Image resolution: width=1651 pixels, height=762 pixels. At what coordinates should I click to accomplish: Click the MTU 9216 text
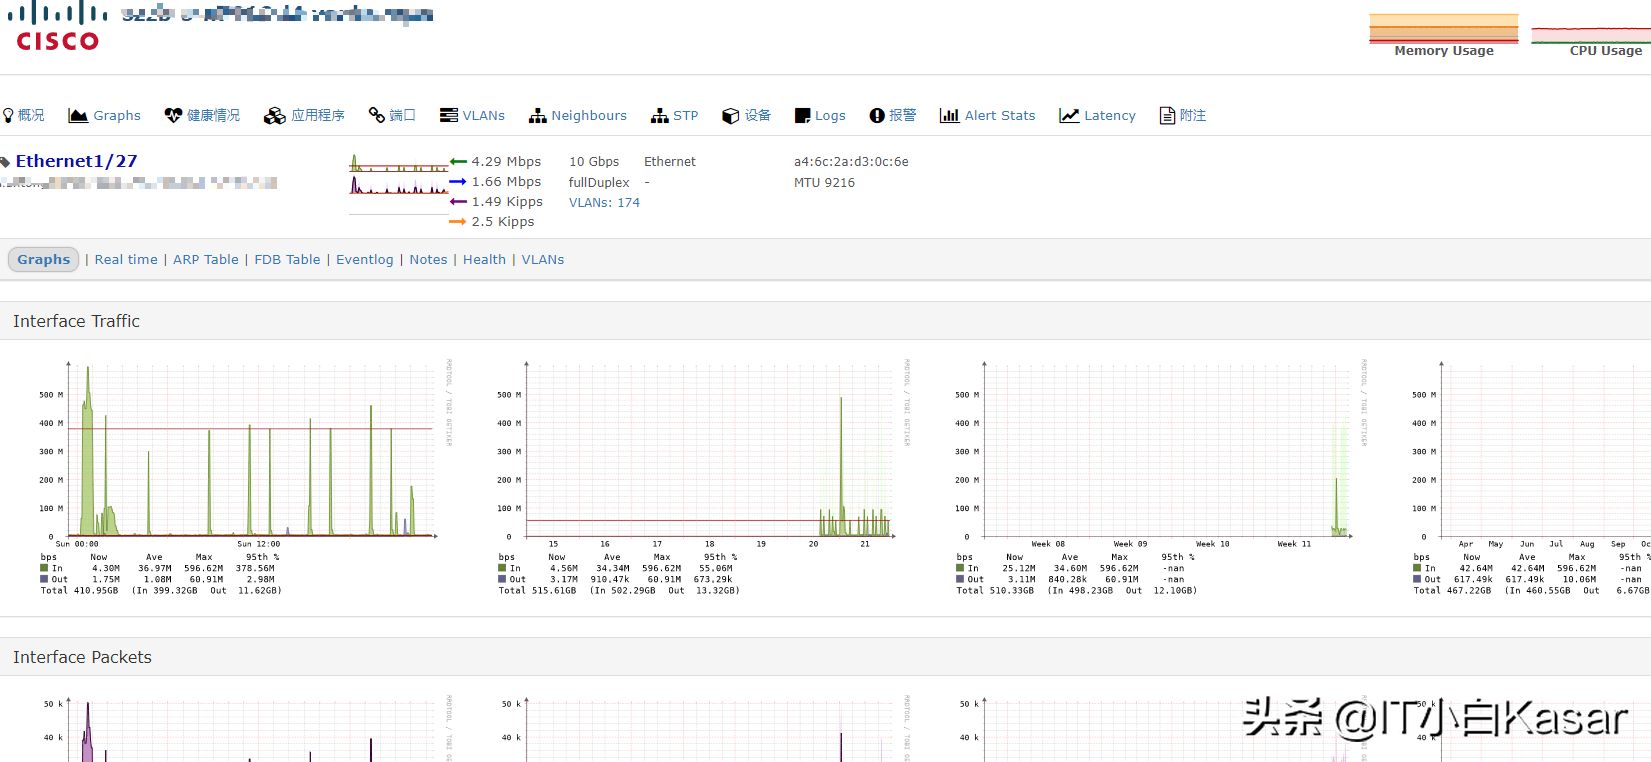coord(824,182)
